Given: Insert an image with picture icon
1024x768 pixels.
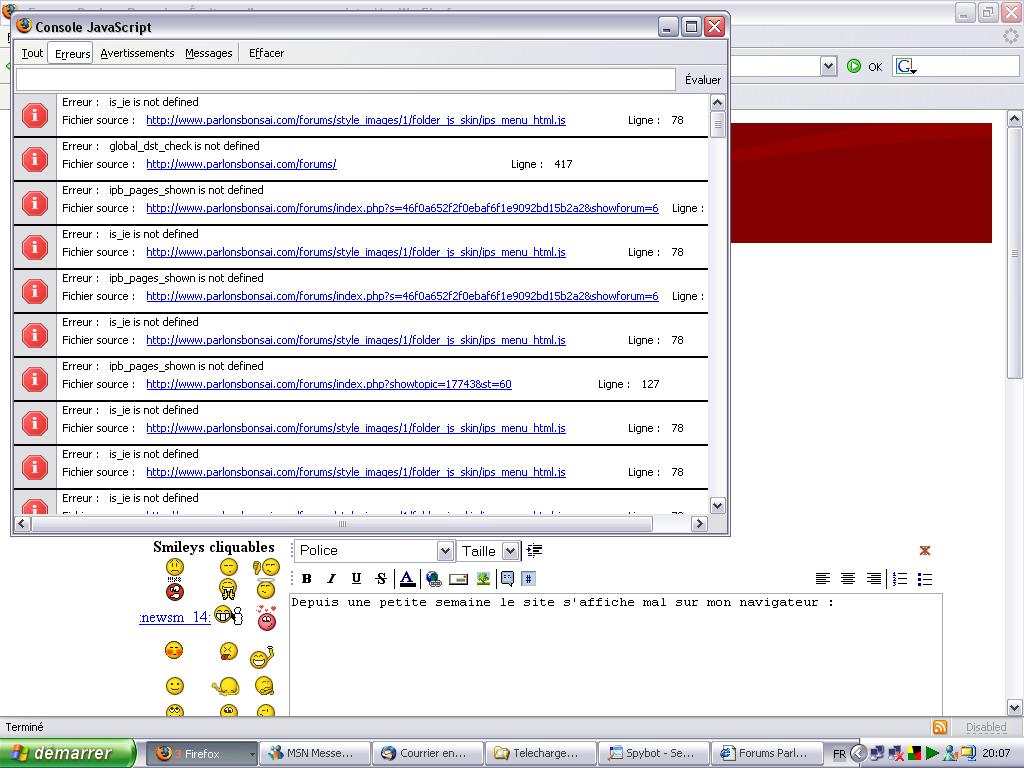Looking at the screenshot, I should click(483, 578).
